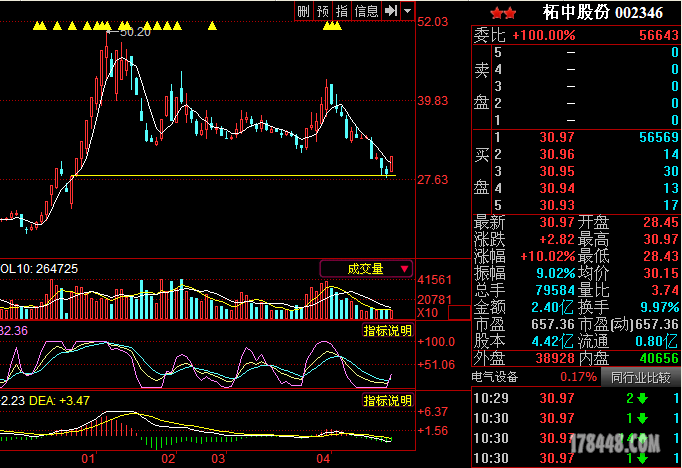Image resolution: width=682 pixels, height=468 pixels.
Task: Open the chart toolbar dropdown arrow
Action: coord(407,11)
